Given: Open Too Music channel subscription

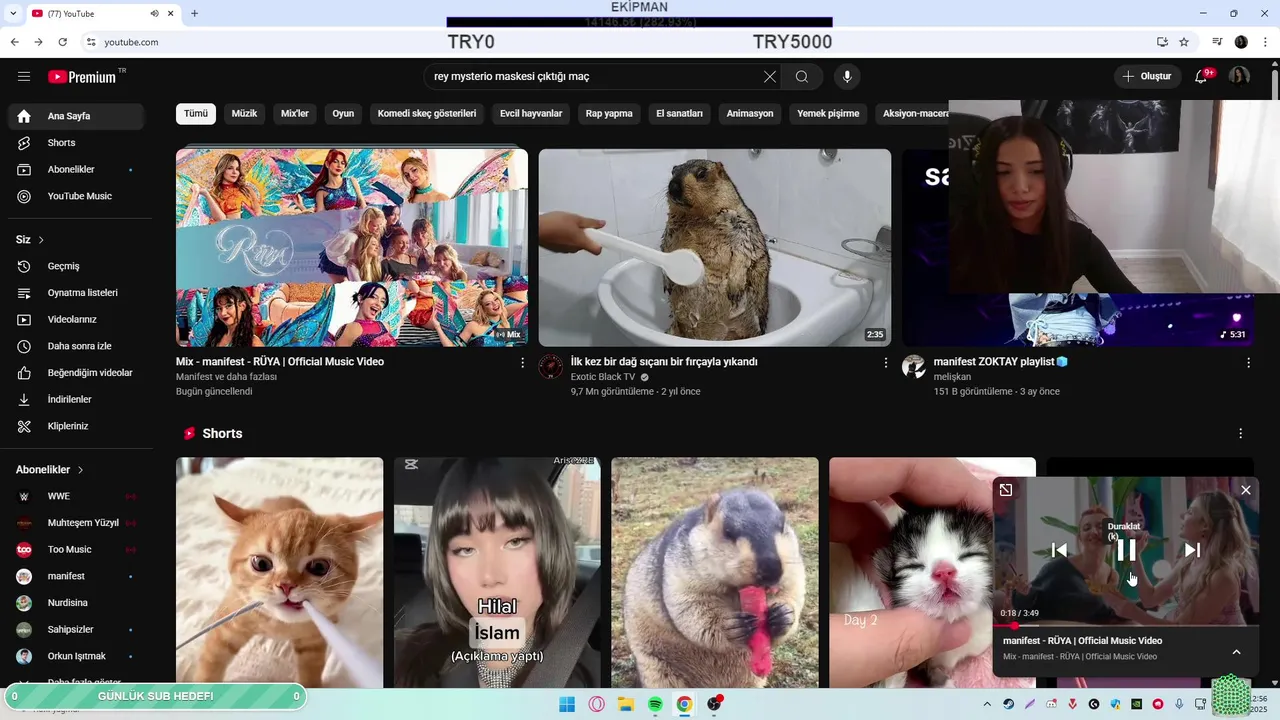Looking at the screenshot, I should (x=76, y=550).
